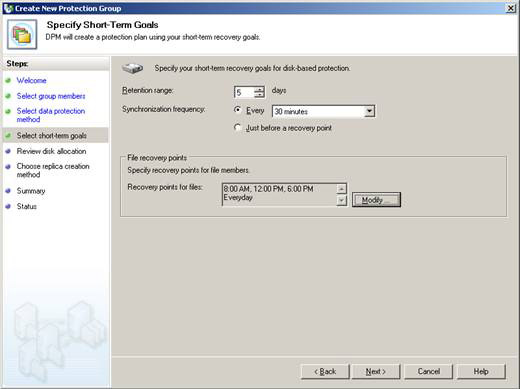Screen dimensions: 520x389
Task: Click the green bullet beside Welcome
Action: [8, 80]
